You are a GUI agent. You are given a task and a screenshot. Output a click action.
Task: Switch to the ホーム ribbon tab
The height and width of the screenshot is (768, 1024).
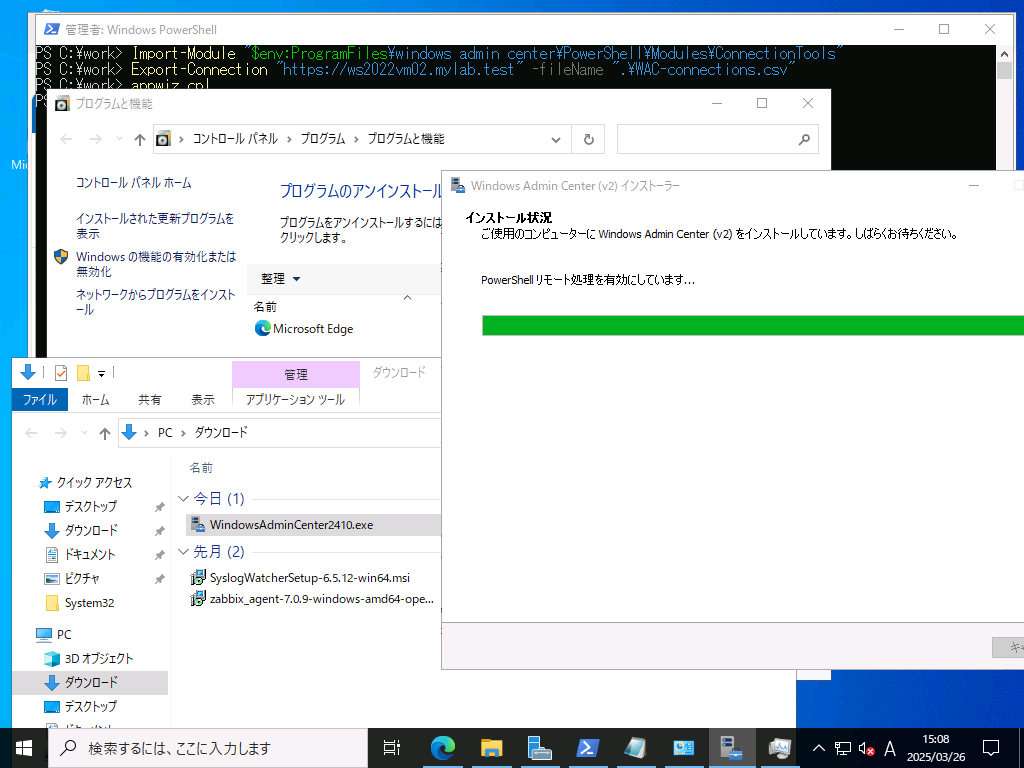point(95,400)
